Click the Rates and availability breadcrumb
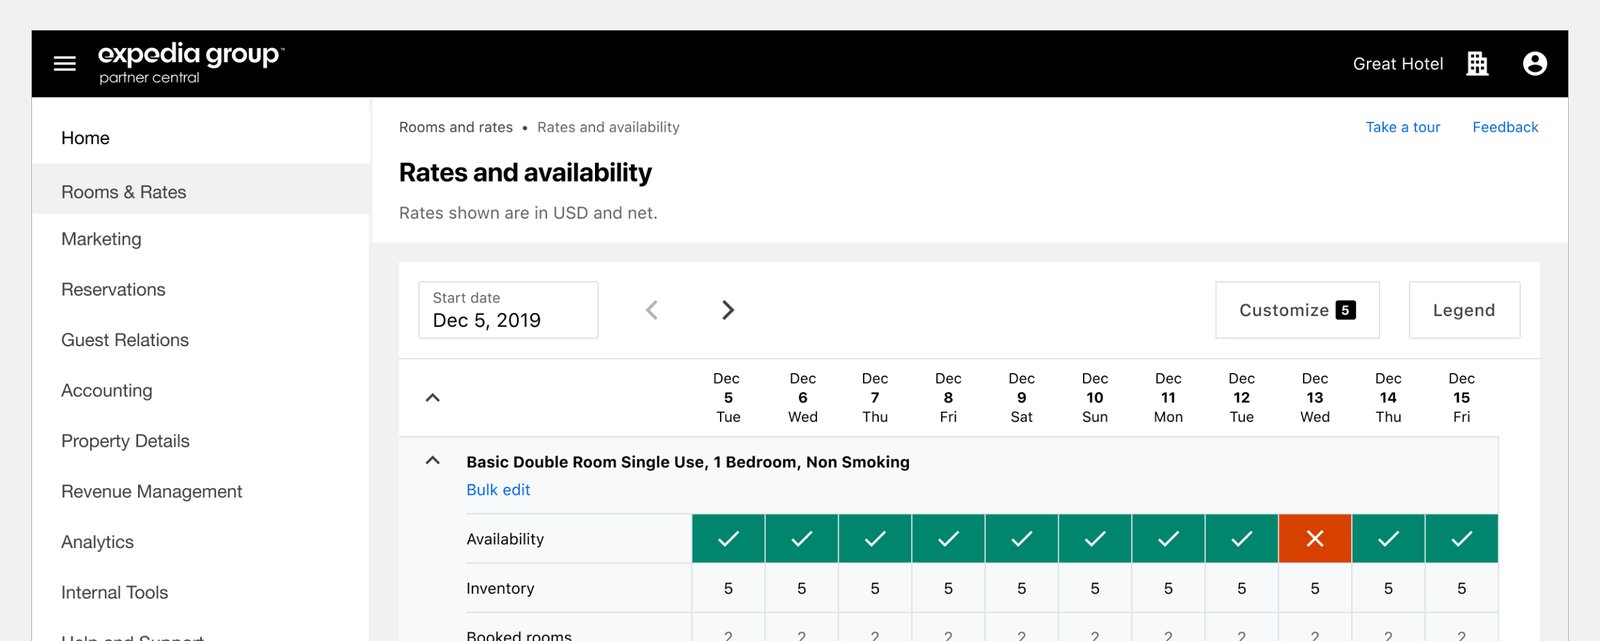This screenshot has height=641, width=1600. (608, 127)
